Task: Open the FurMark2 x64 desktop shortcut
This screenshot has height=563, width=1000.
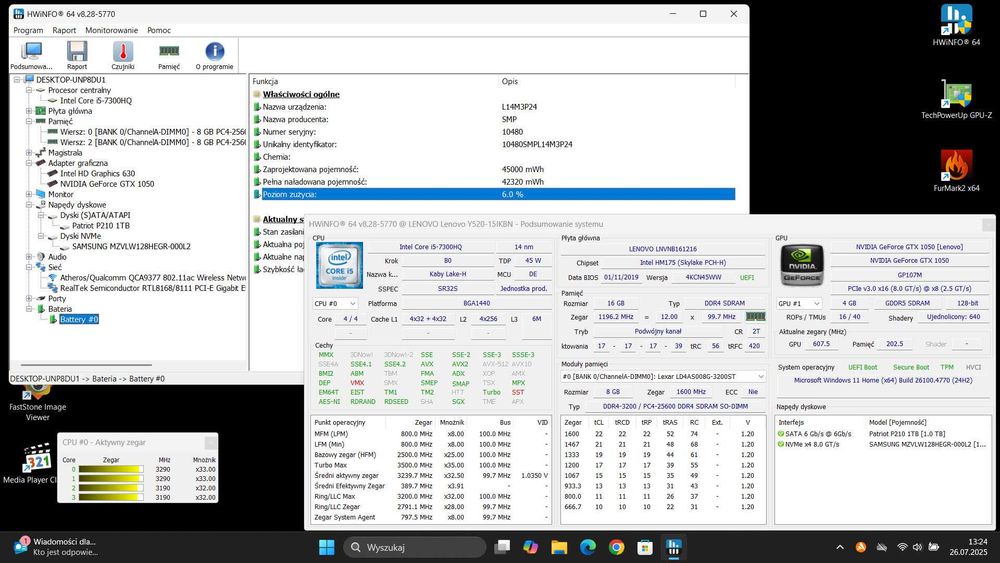Action: [956, 171]
